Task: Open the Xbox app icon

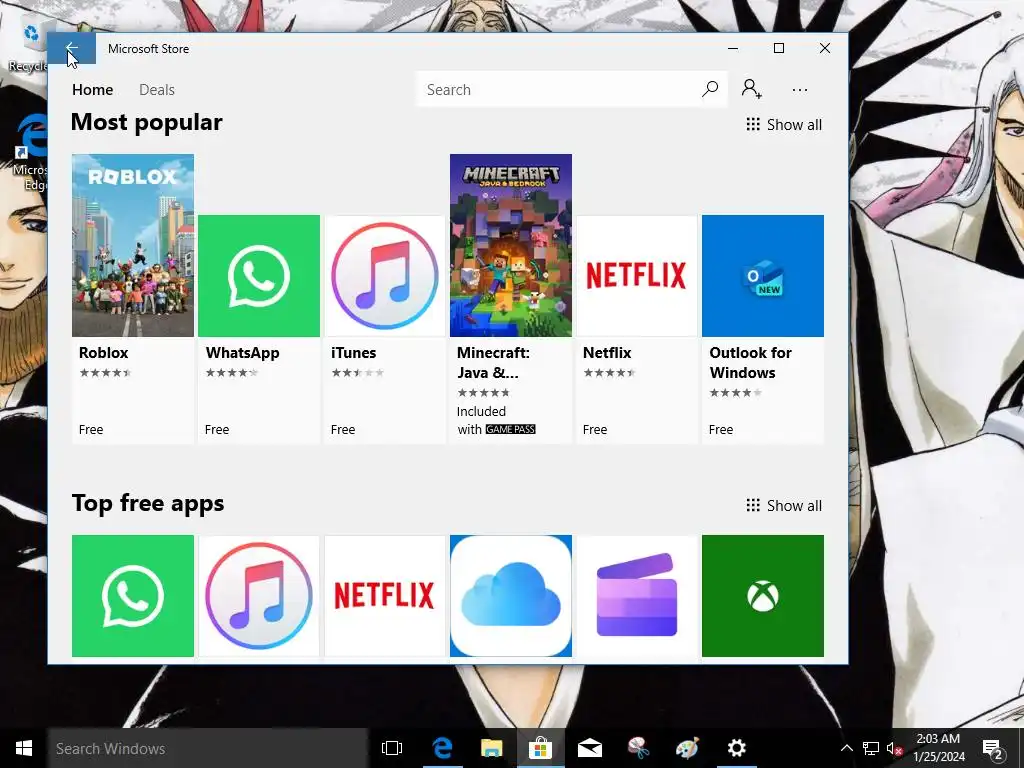Action: 763,596
